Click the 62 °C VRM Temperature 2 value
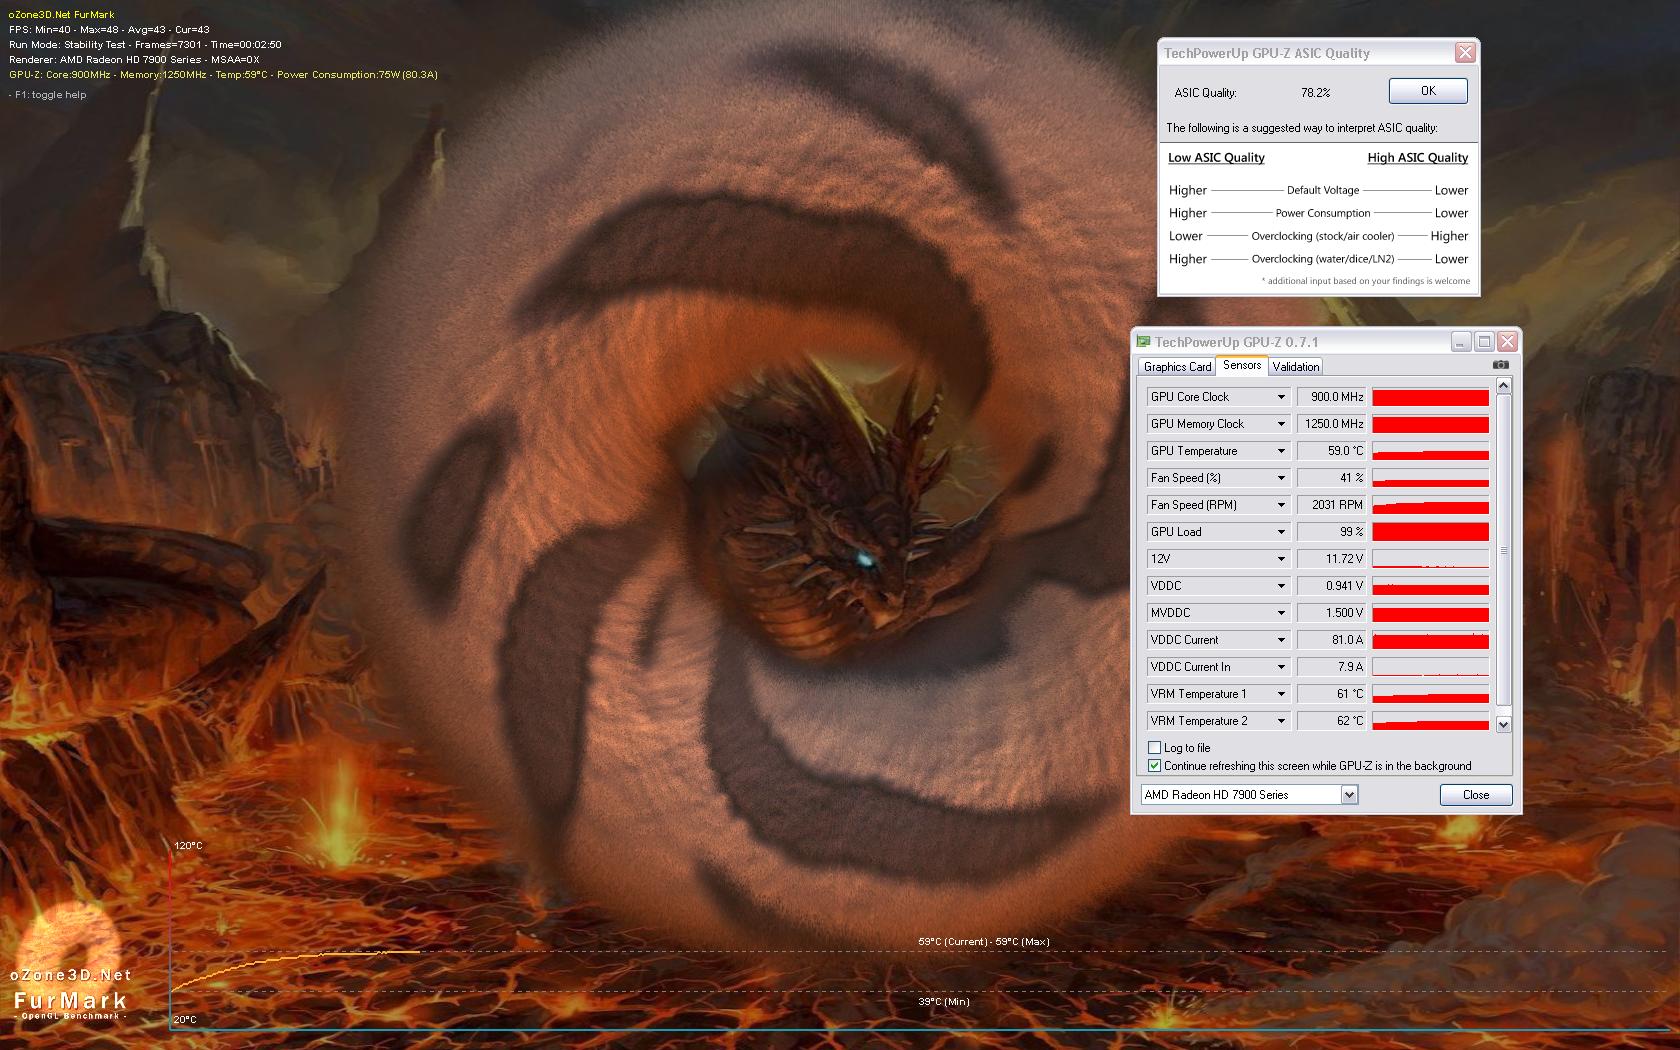Image resolution: width=1680 pixels, height=1050 pixels. 1331,721
